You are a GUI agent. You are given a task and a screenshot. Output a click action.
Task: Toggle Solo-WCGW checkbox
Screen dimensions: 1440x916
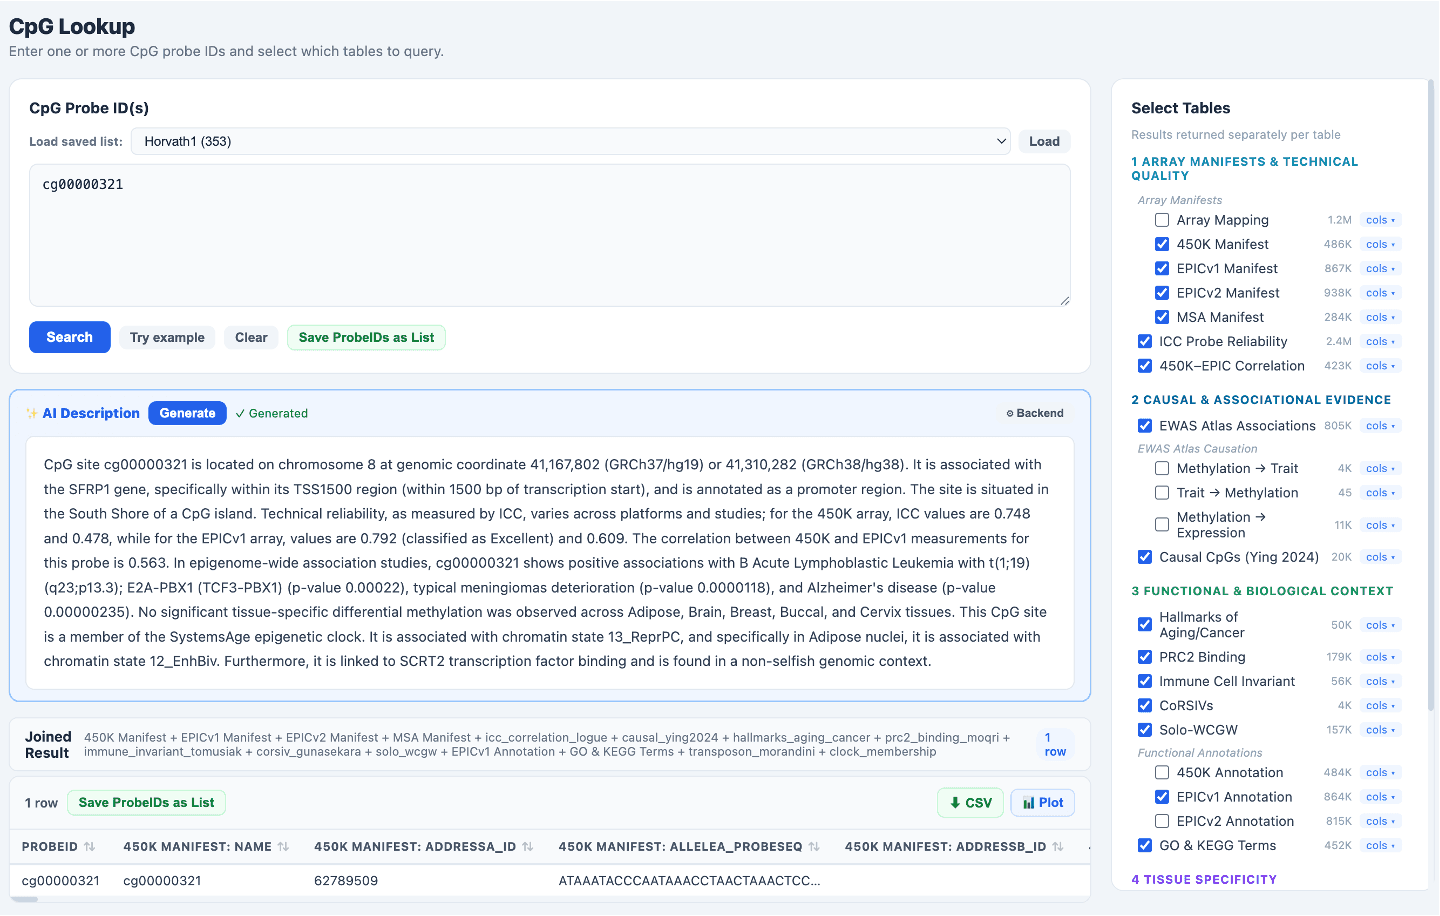click(1145, 730)
